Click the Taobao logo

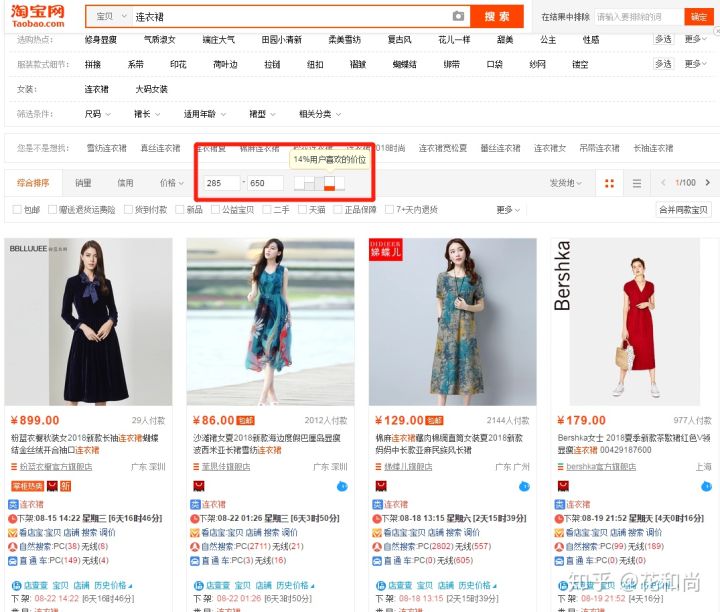click(x=38, y=17)
